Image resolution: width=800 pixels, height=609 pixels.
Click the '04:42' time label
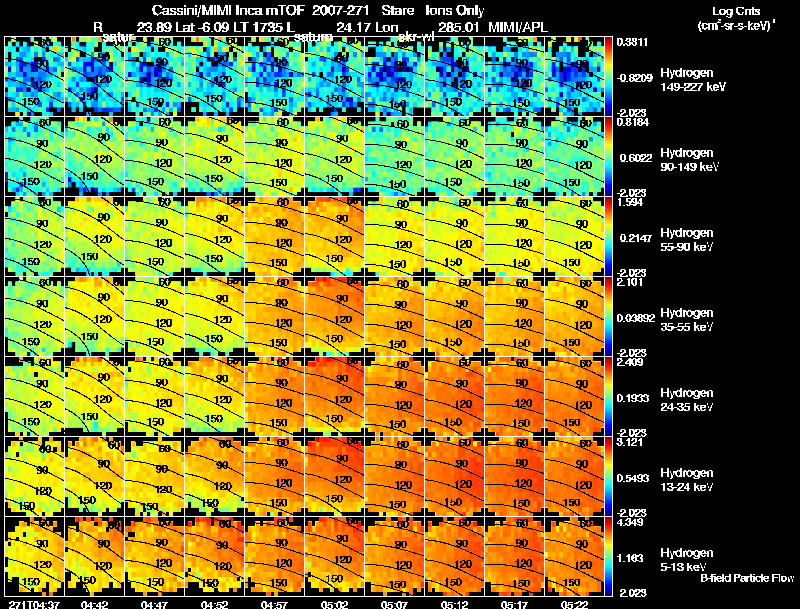click(94, 604)
